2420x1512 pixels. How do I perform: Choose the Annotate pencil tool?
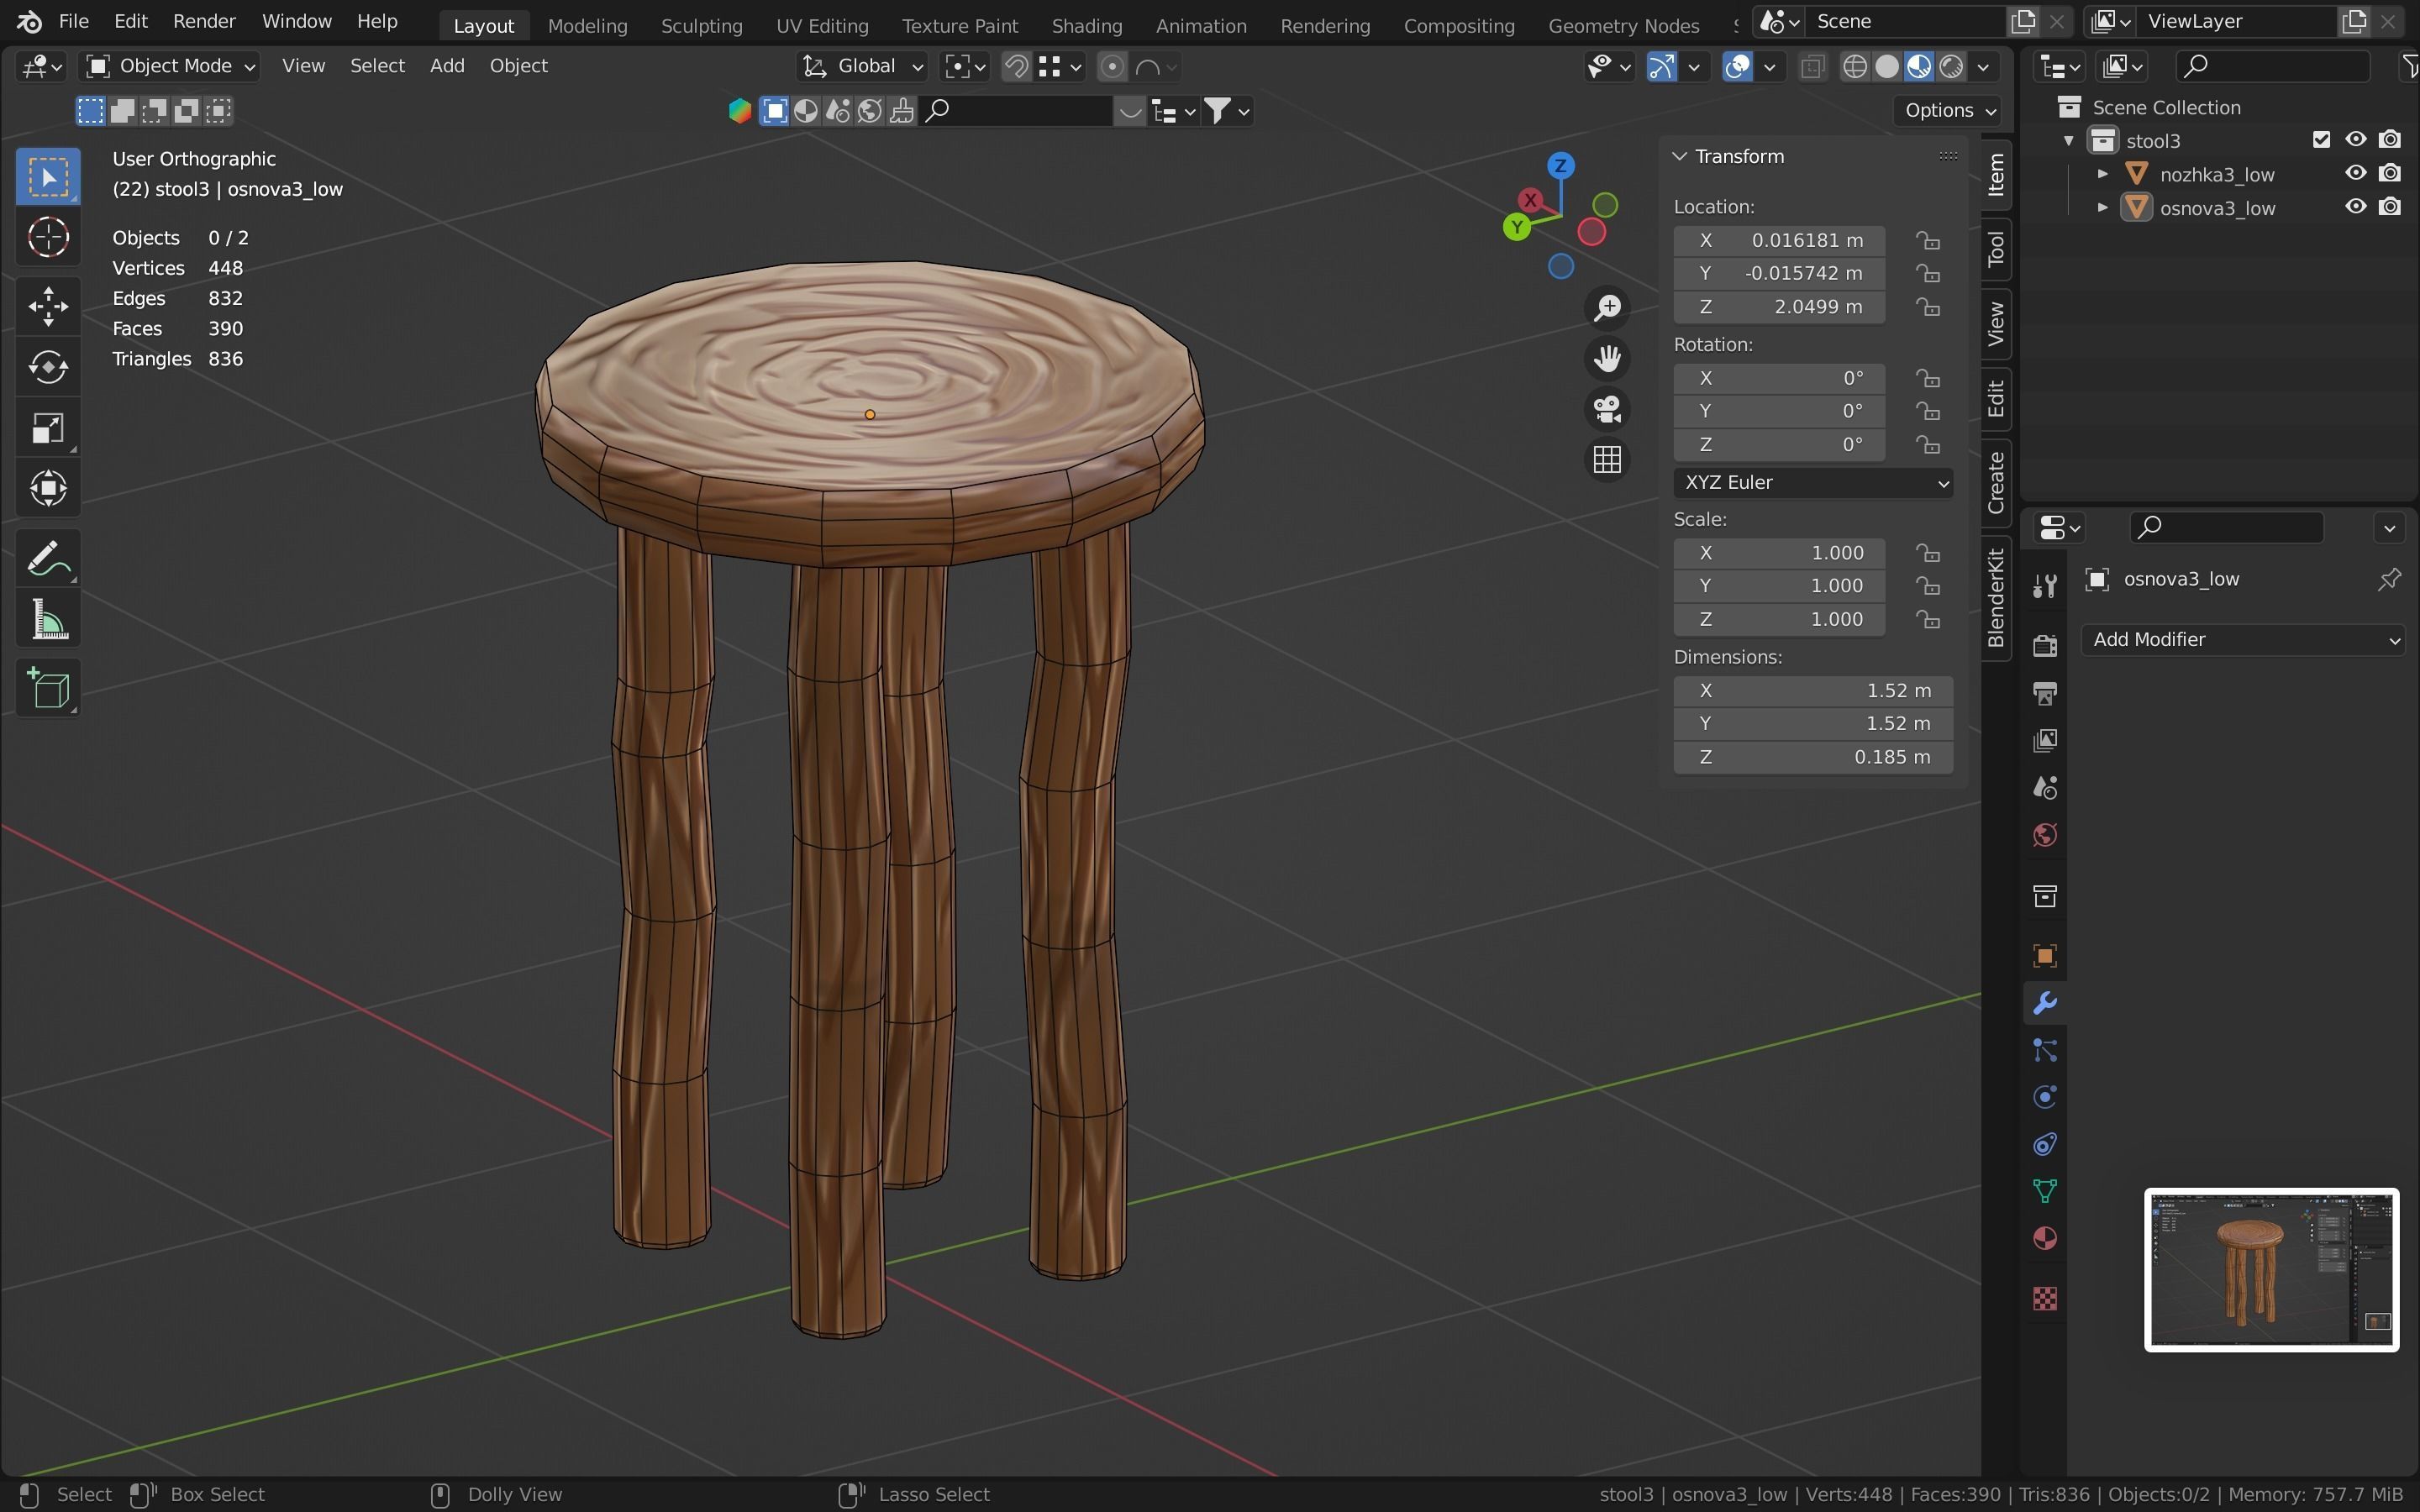(x=48, y=558)
